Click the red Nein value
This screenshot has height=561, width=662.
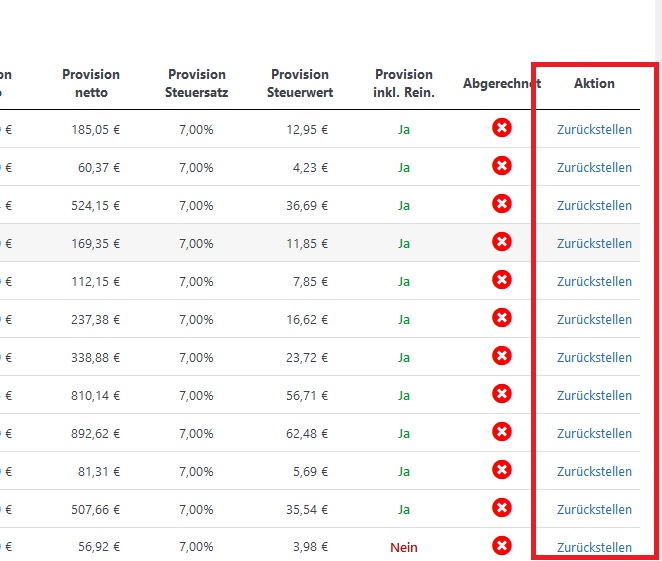pos(404,547)
